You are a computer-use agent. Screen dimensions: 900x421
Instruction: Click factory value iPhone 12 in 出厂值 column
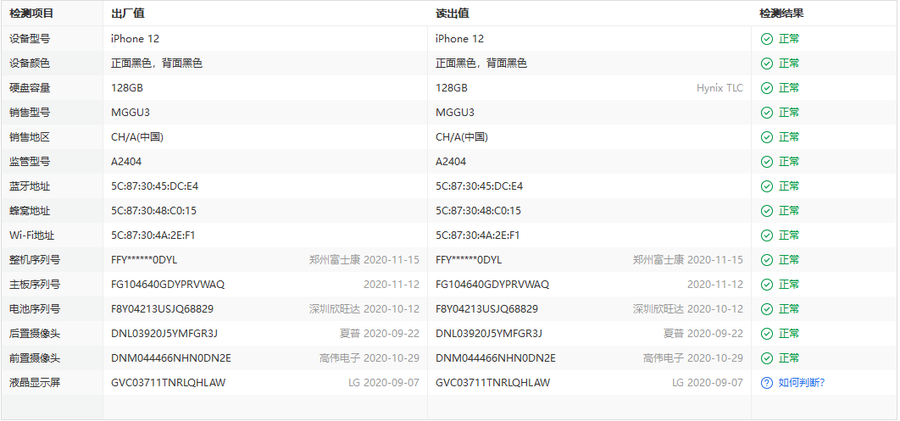click(x=135, y=39)
